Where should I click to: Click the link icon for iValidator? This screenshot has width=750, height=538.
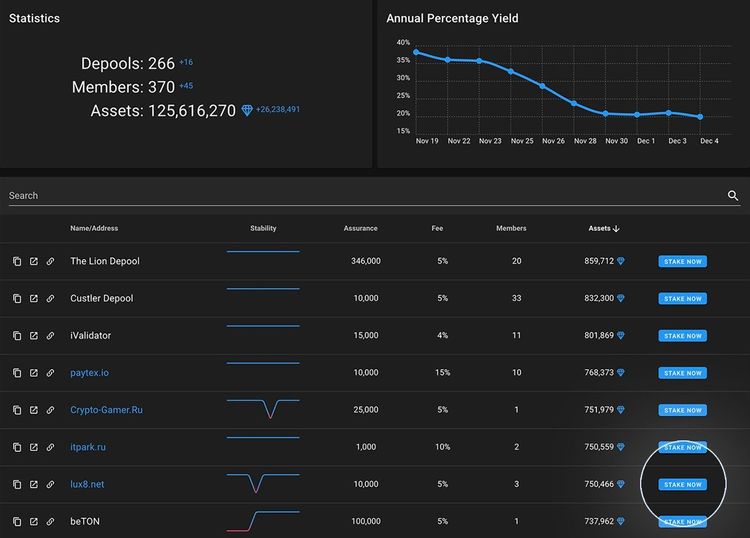[51, 336]
